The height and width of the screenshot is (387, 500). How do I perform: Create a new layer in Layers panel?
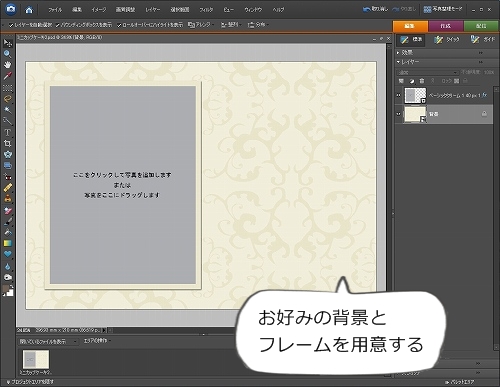point(401,81)
